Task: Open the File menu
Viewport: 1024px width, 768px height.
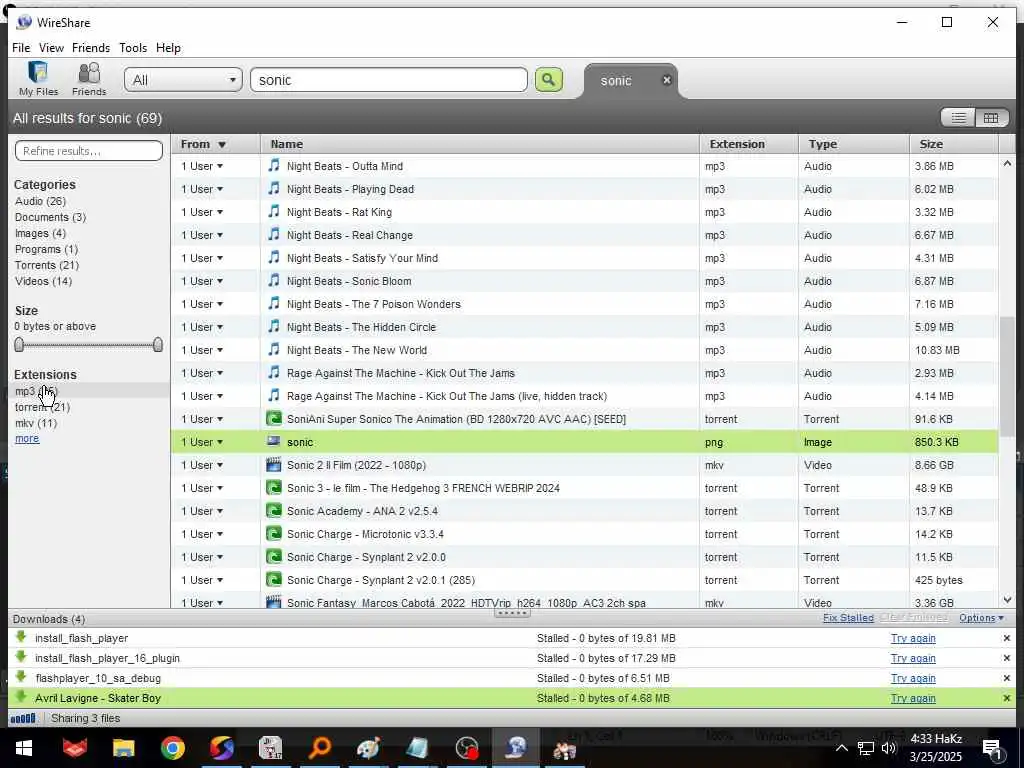Action: tap(21, 48)
